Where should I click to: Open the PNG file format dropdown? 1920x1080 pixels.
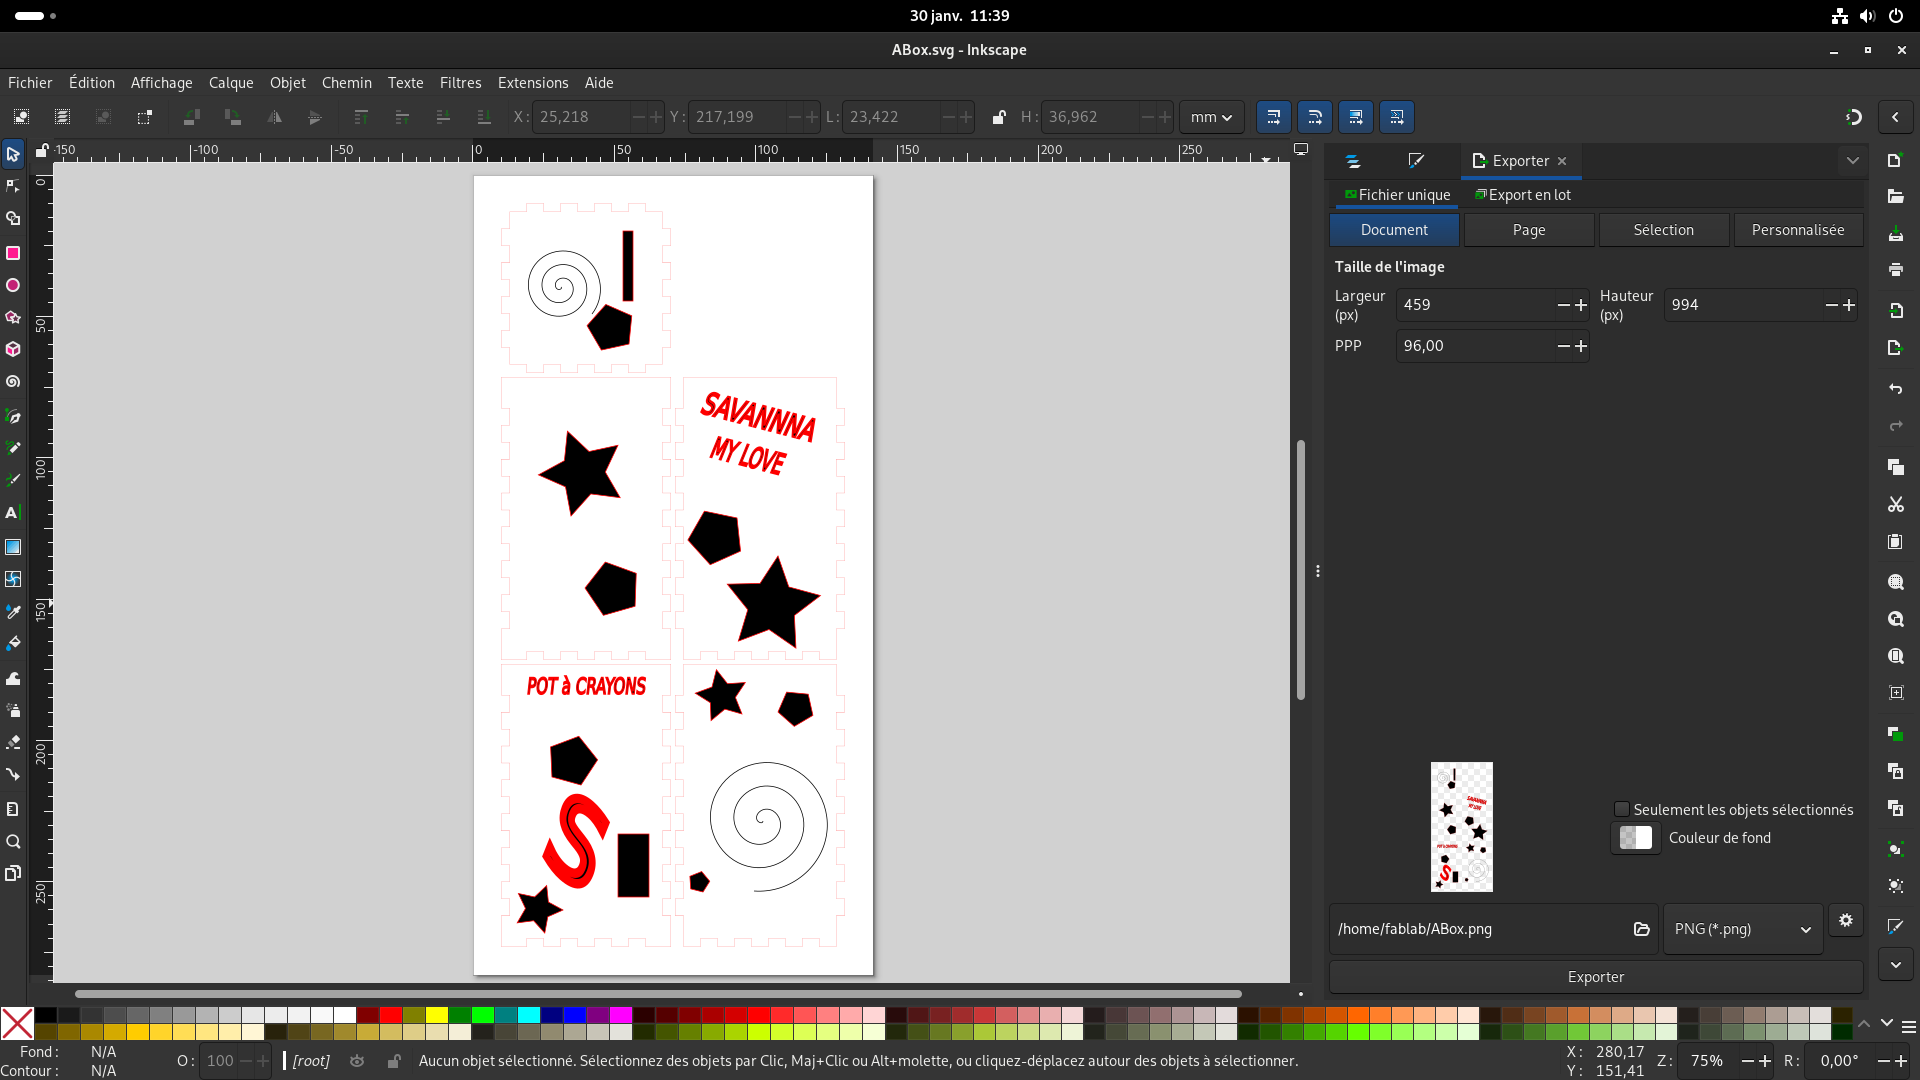(1742, 929)
